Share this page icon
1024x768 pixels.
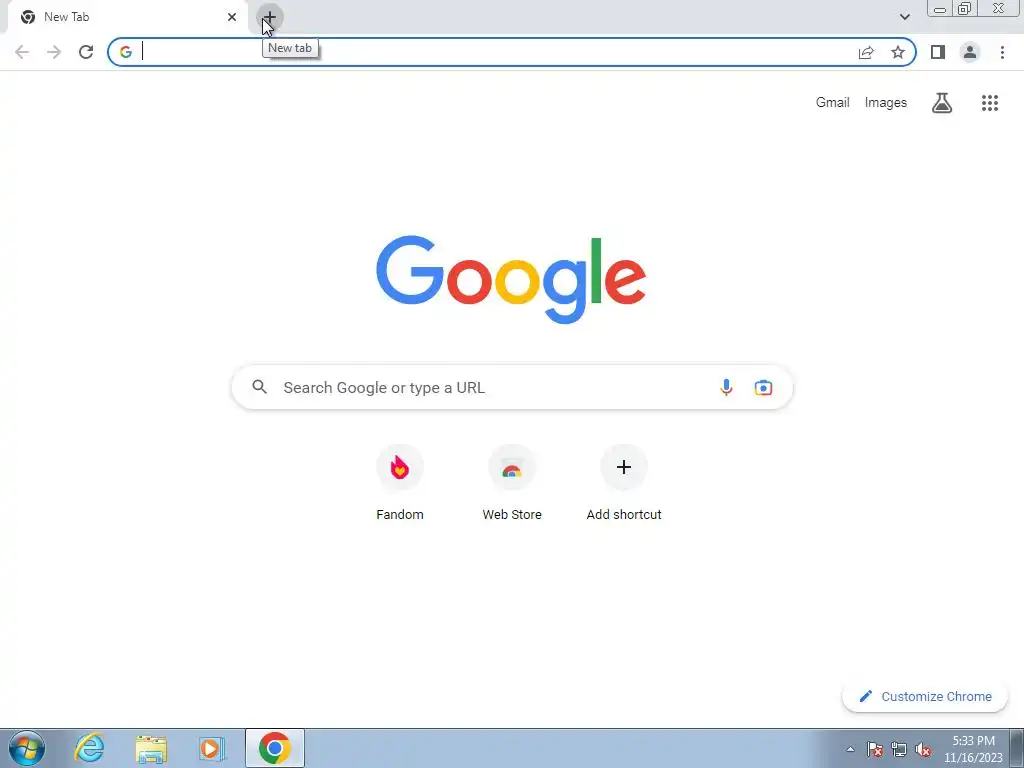[866, 52]
